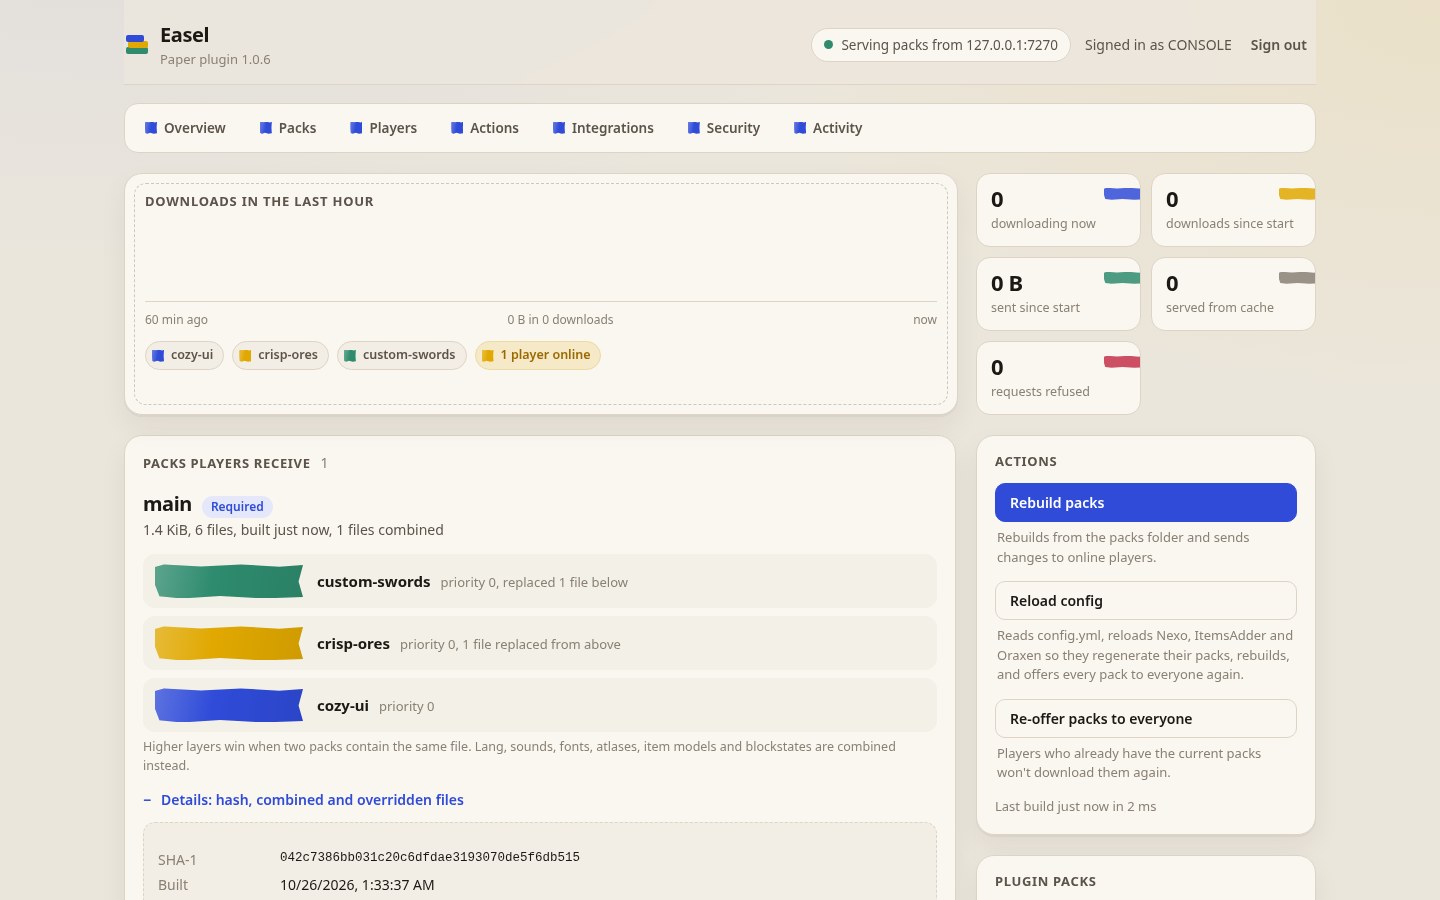1440x900 pixels.
Task: Click the crisp-ores chip's yellow square
Action: point(245,355)
